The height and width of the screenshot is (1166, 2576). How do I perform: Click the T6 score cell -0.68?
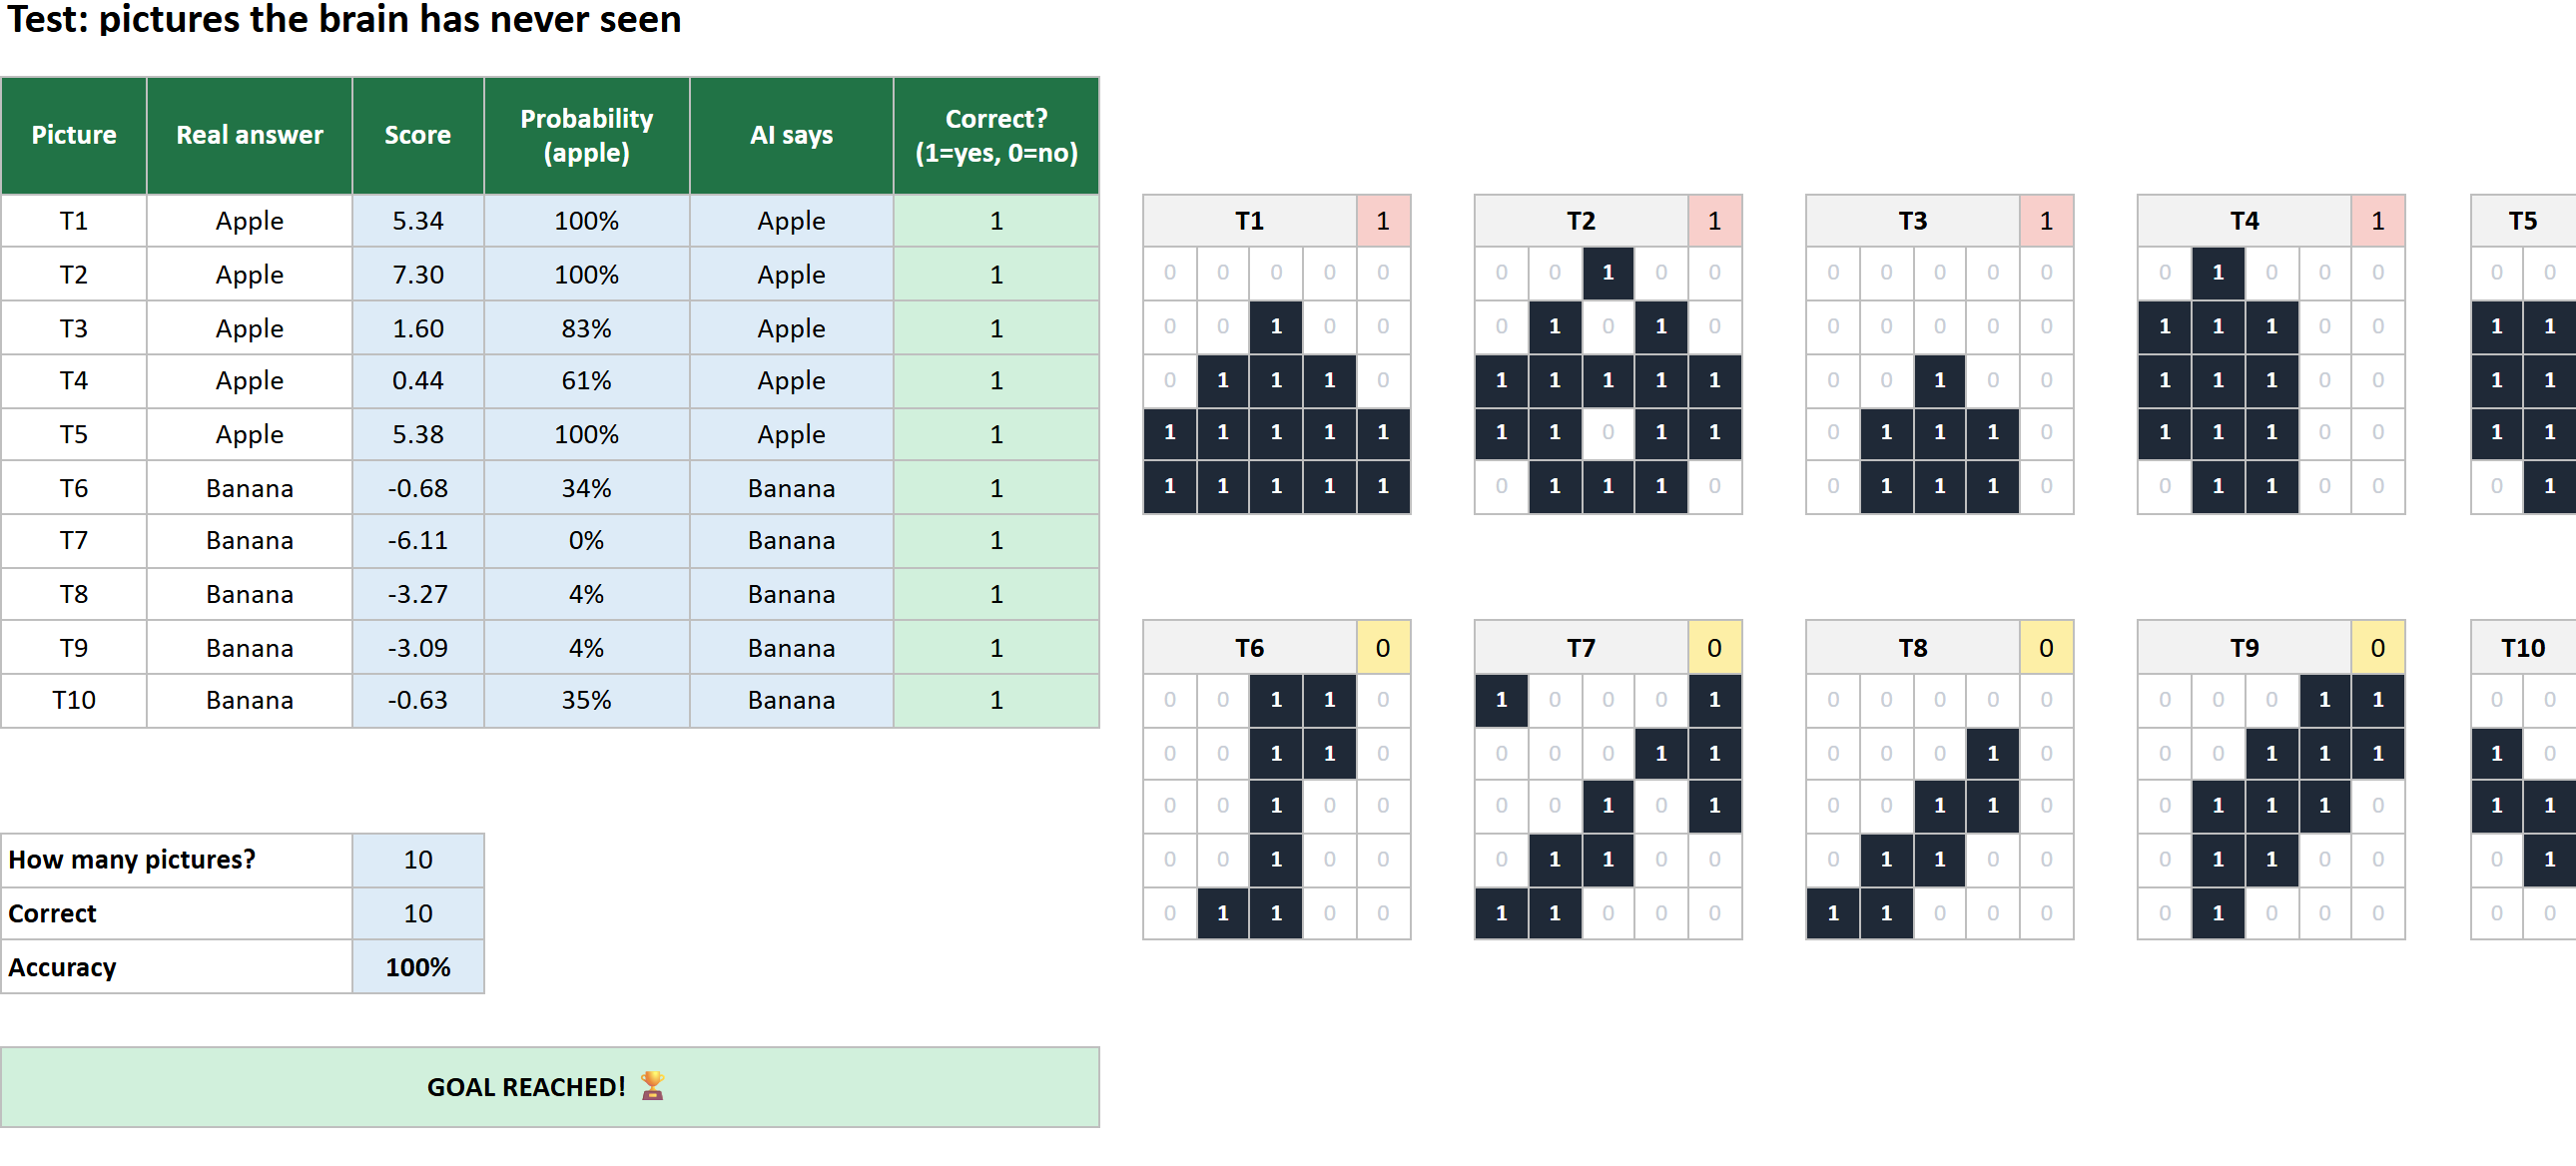point(418,488)
